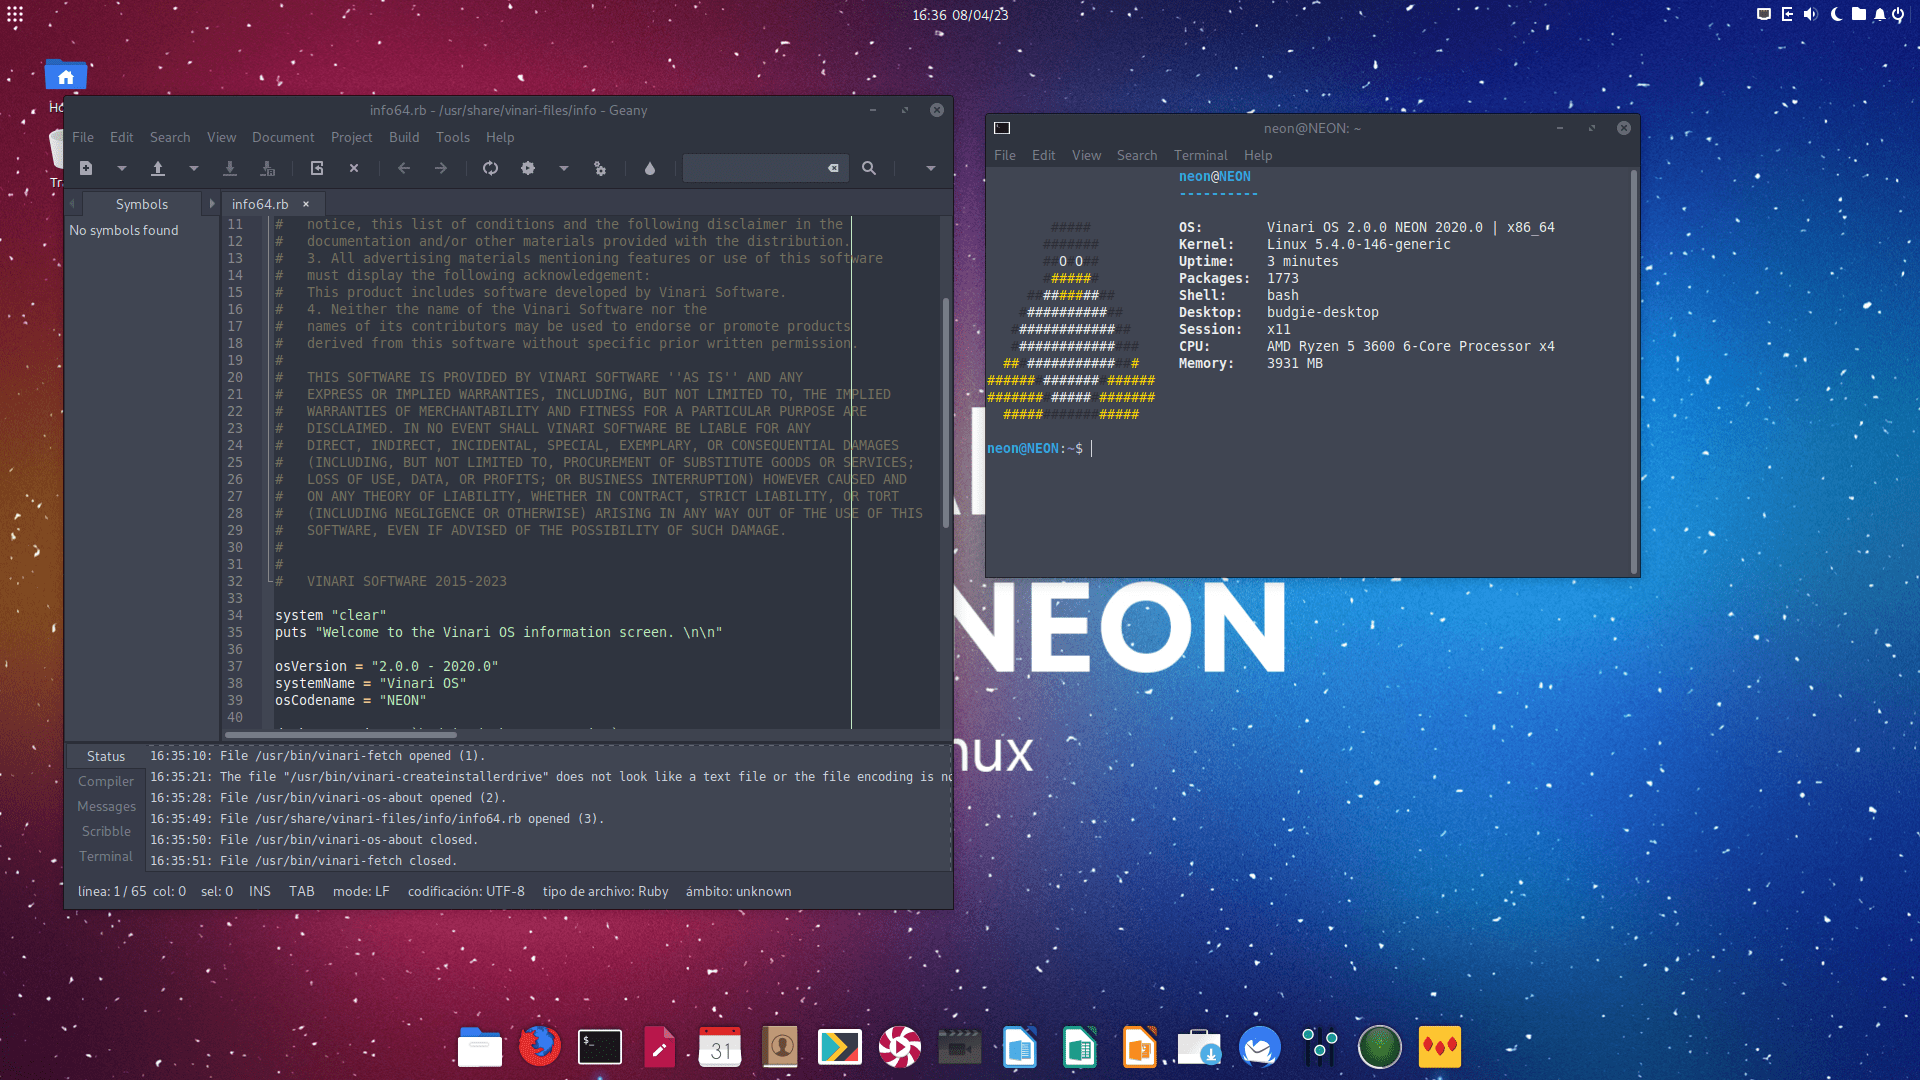The width and height of the screenshot is (1920, 1080).
Task: Toggle the night light moon icon
Action: (1836, 14)
